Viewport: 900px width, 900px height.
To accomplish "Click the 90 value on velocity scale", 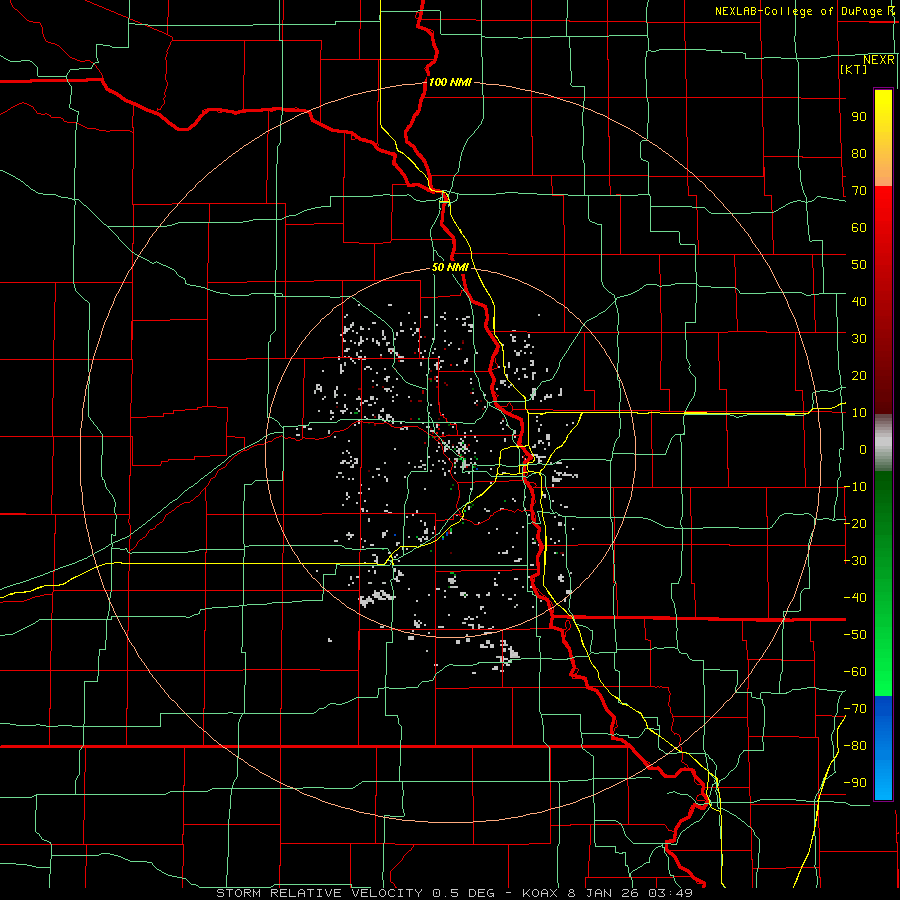I will coord(859,117).
